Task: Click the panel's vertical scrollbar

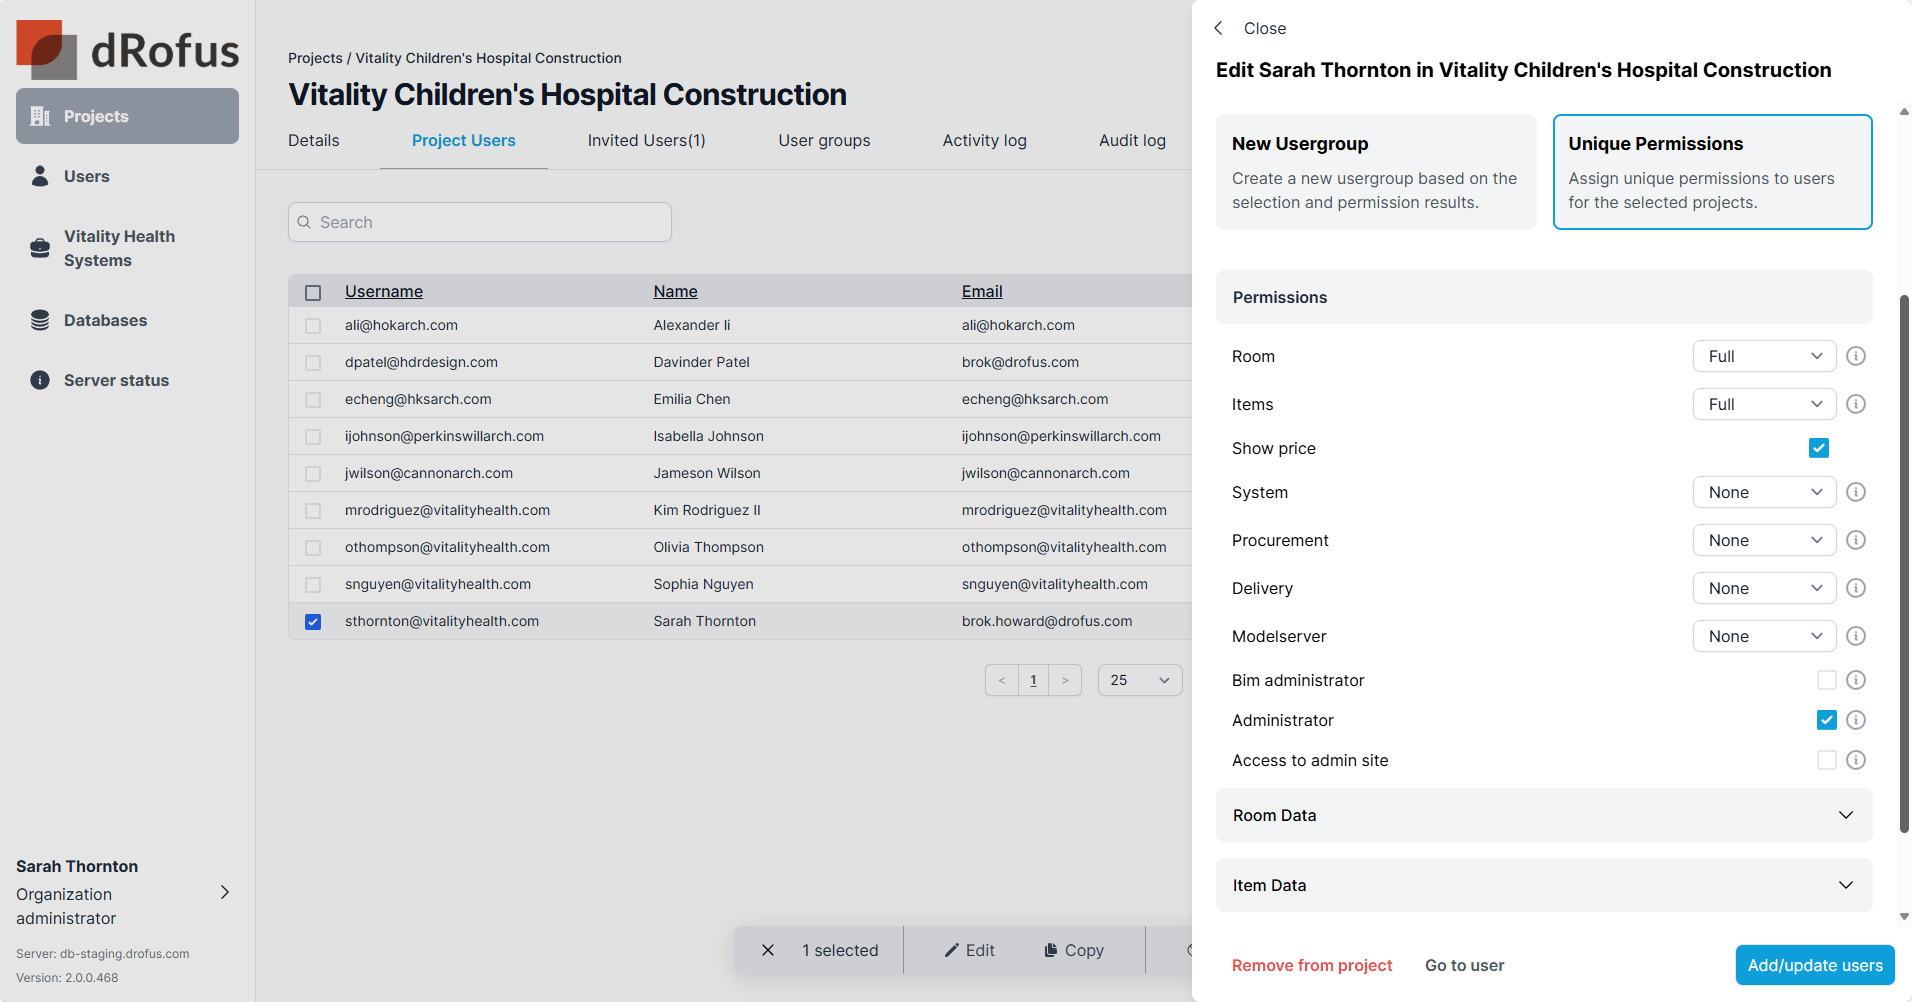Action: point(1904,560)
